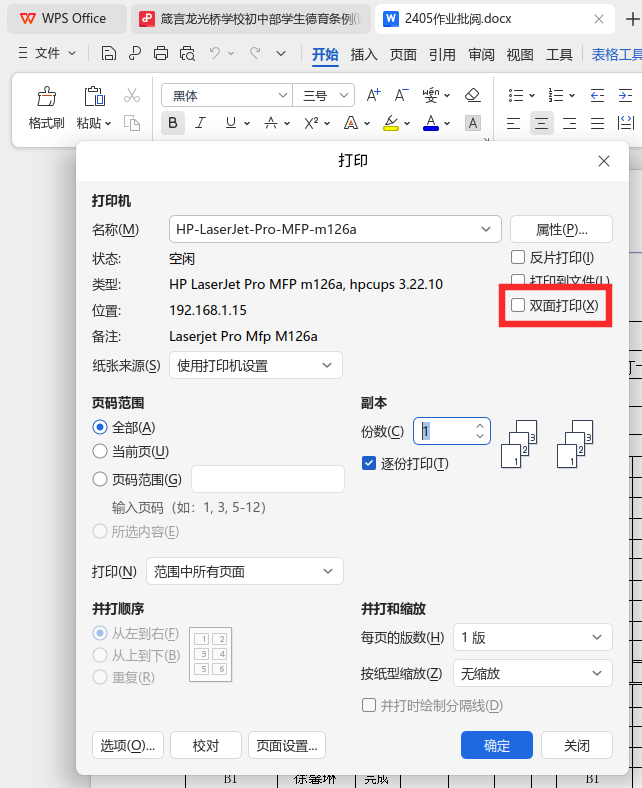
Task: Click the 关闭 button
Action: (577, 745)
